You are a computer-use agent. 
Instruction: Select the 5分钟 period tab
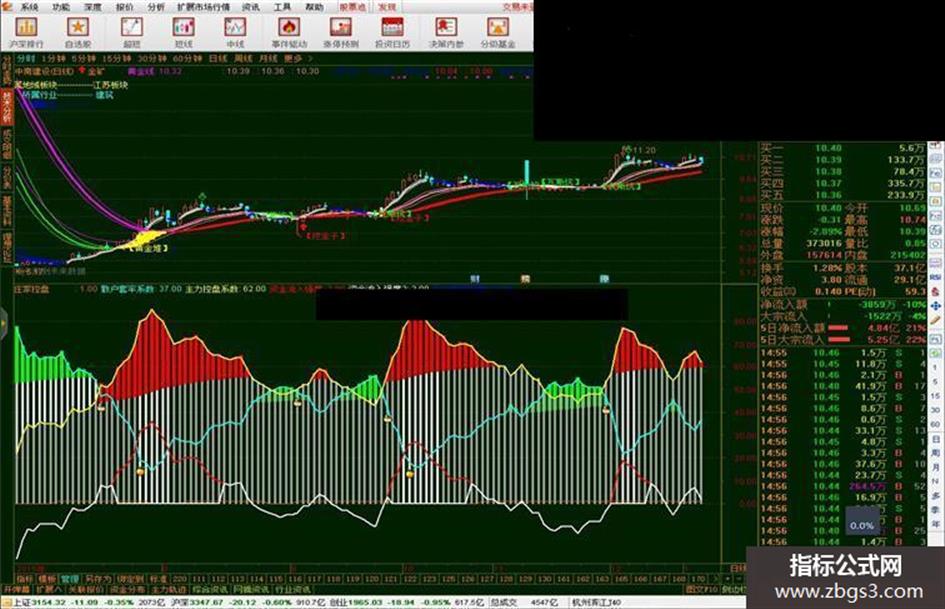pyautogui.click(x=84, y=58)
